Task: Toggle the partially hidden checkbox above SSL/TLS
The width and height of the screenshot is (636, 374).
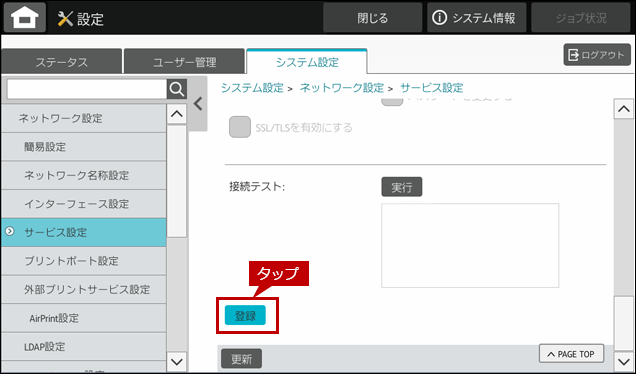Action: point(392,101)
